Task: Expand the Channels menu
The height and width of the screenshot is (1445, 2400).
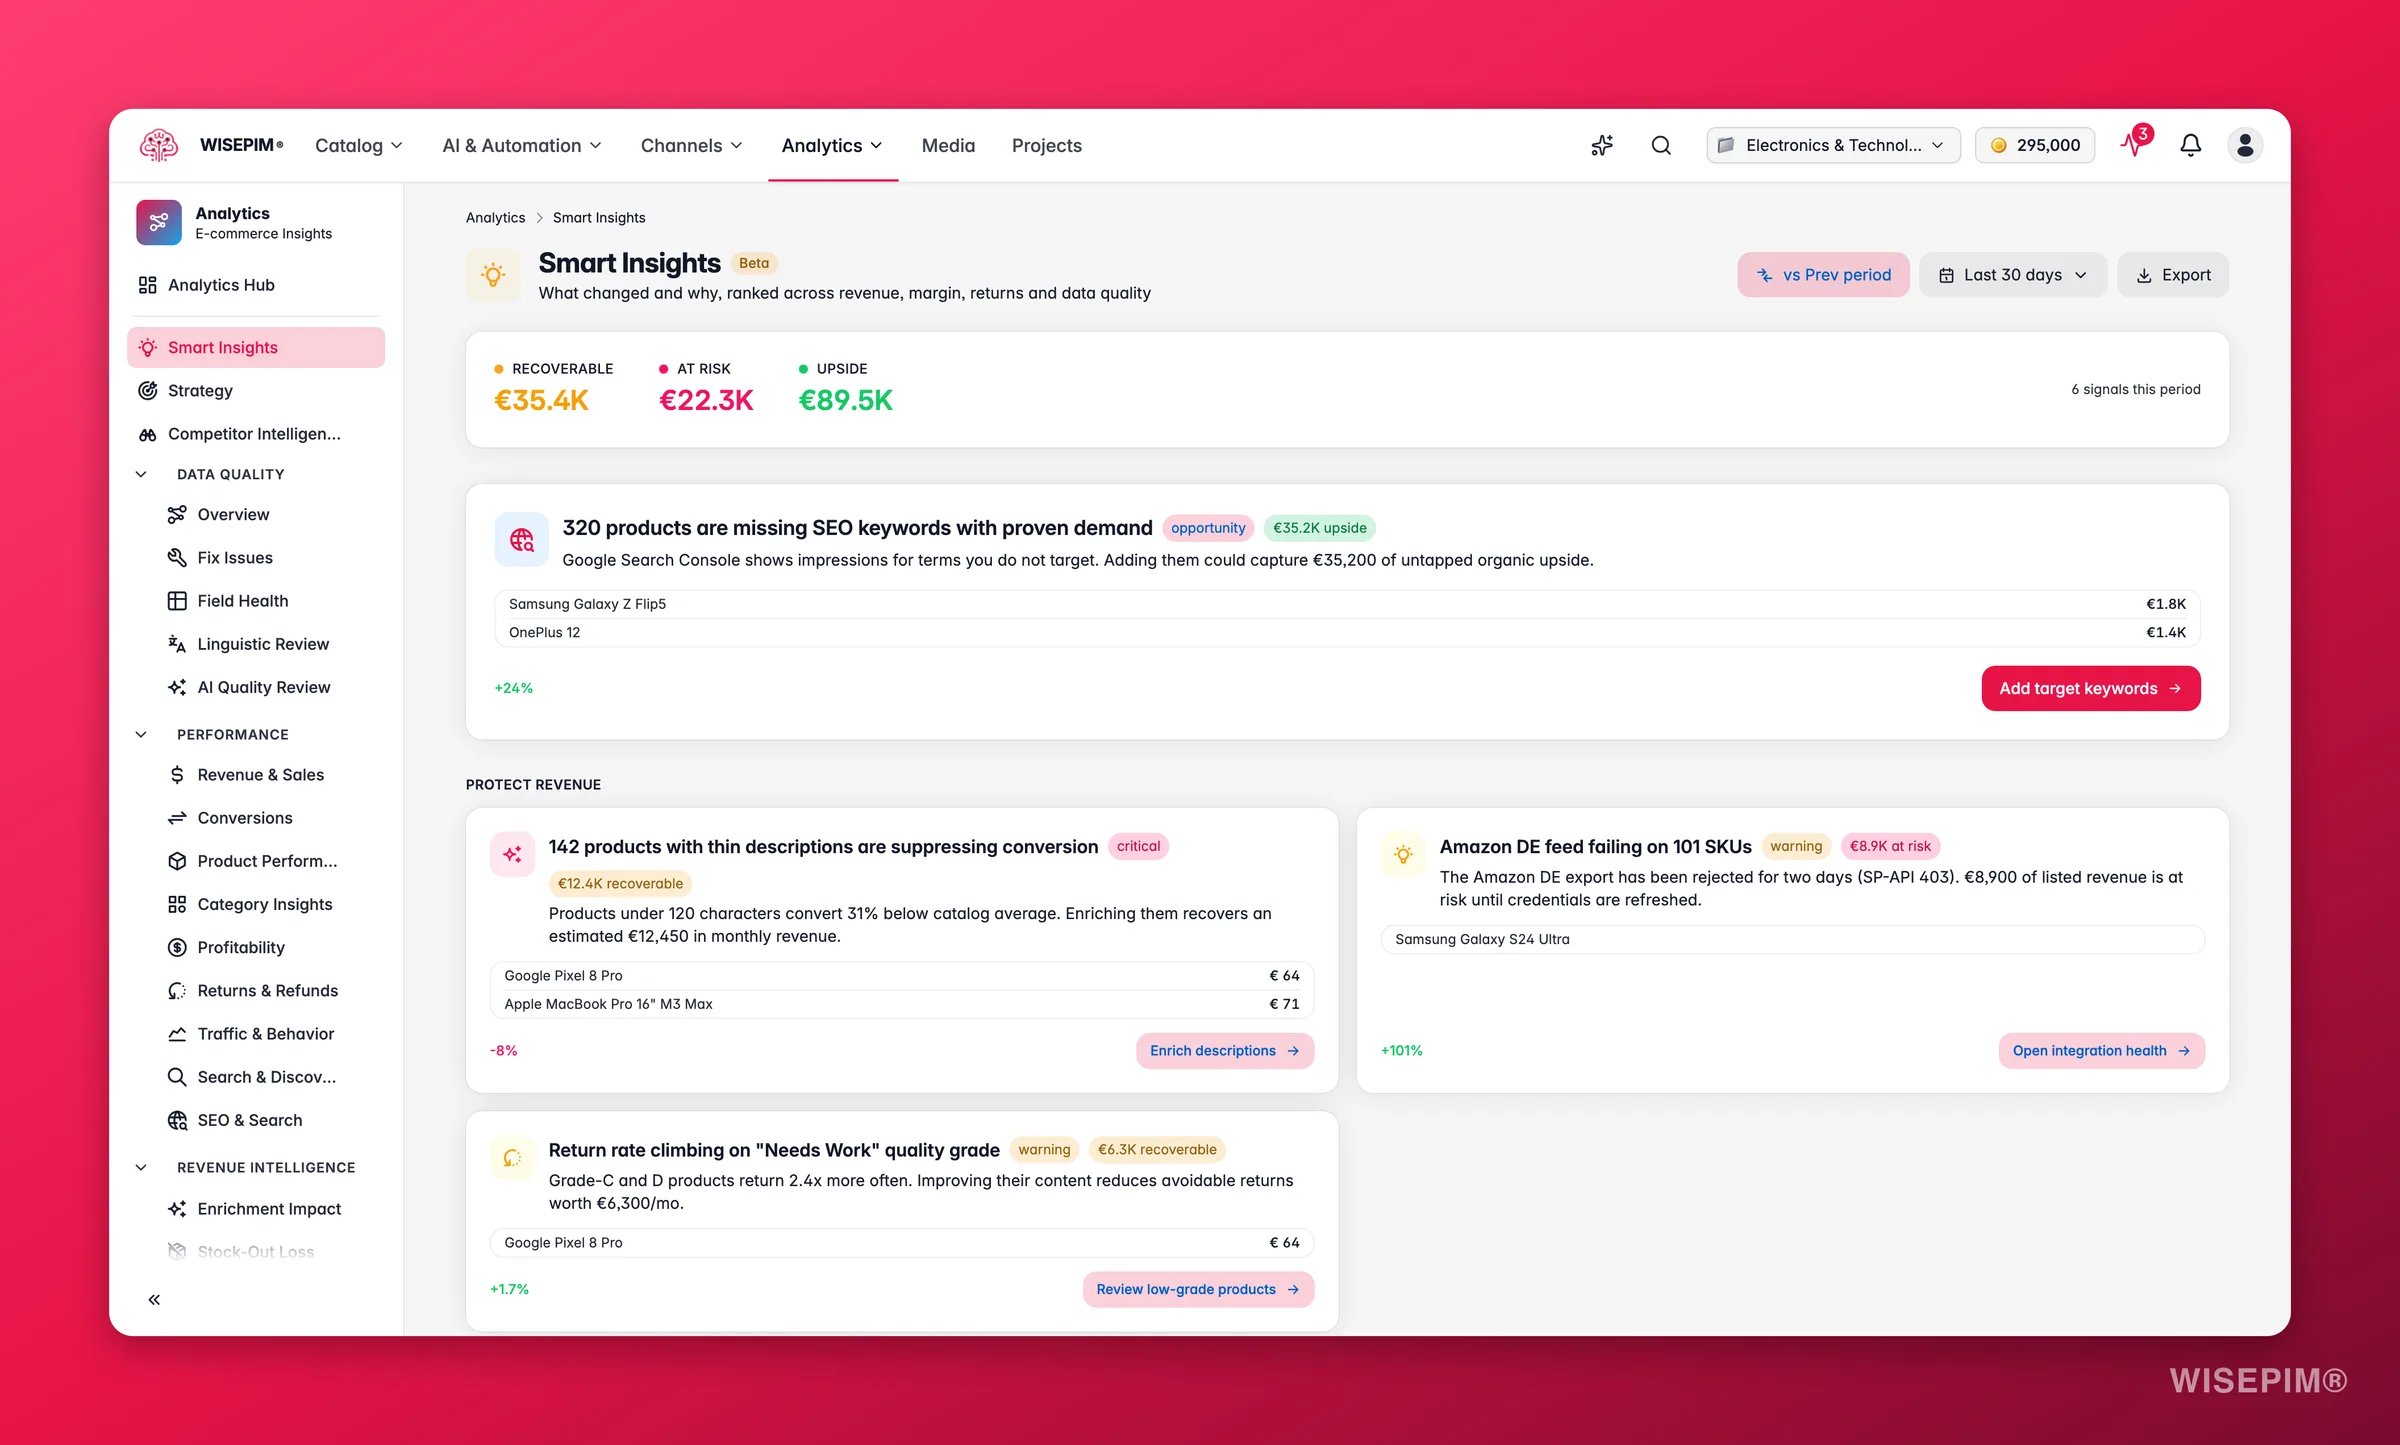Action: [x=692, y=145]
